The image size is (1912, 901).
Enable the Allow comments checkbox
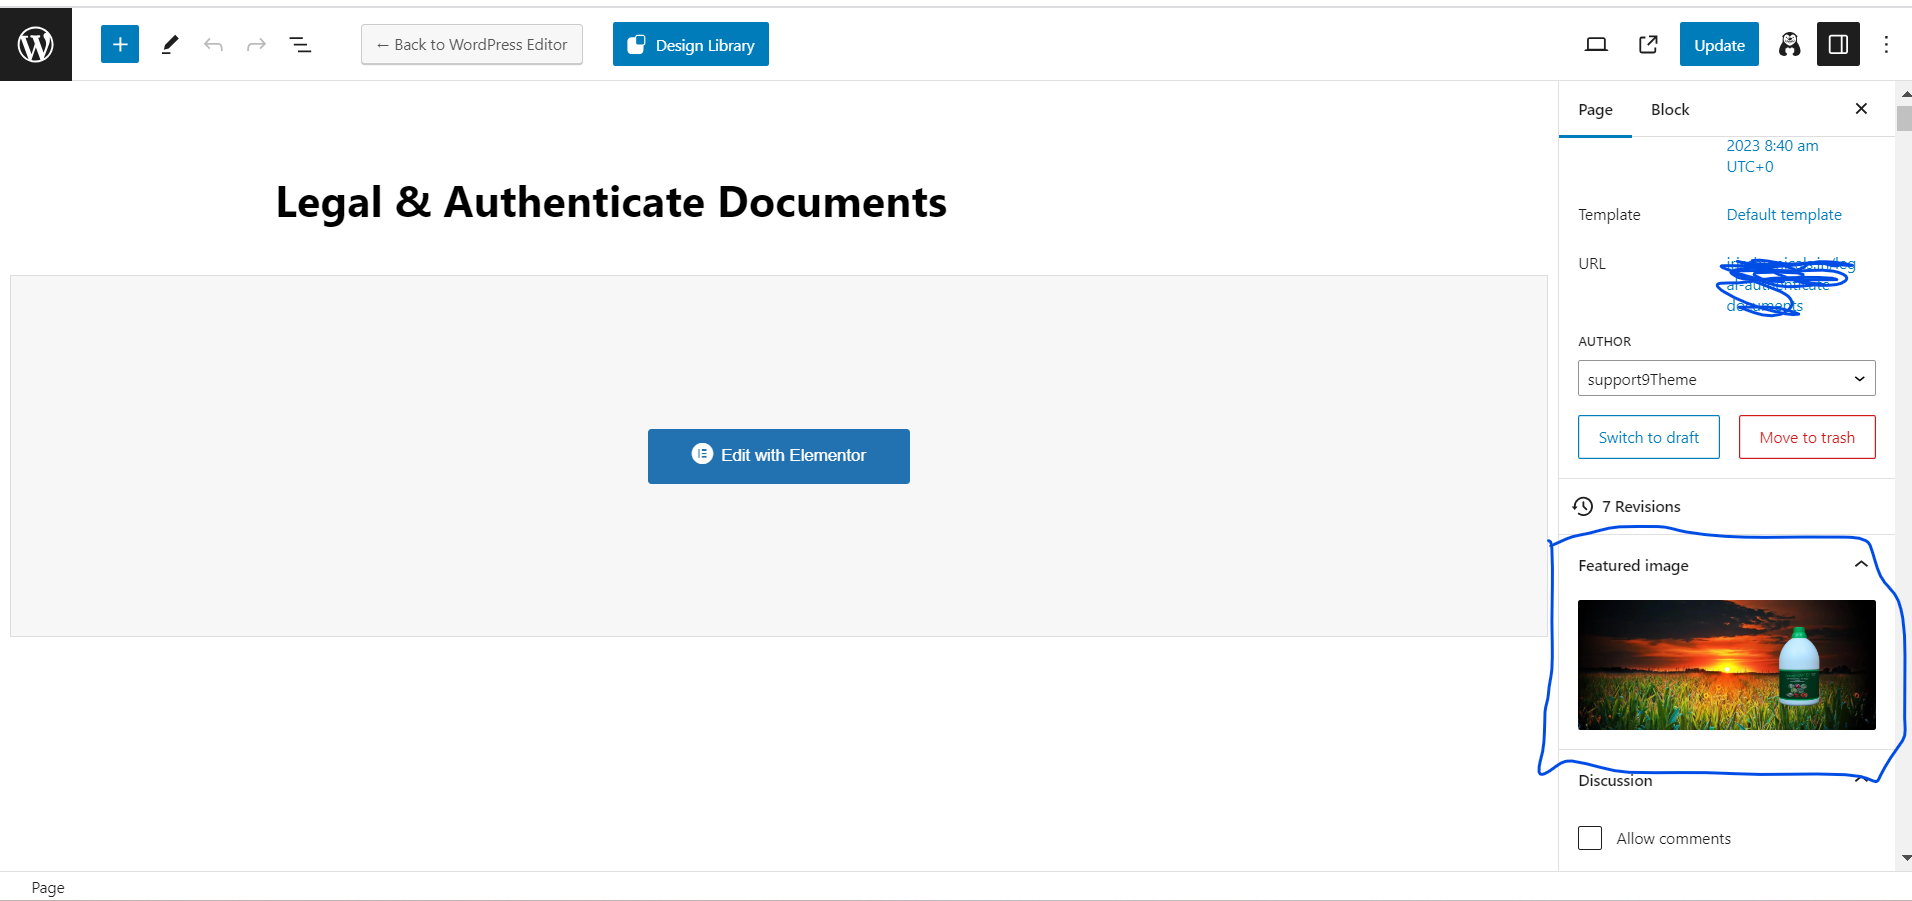tap(1590, 838)
